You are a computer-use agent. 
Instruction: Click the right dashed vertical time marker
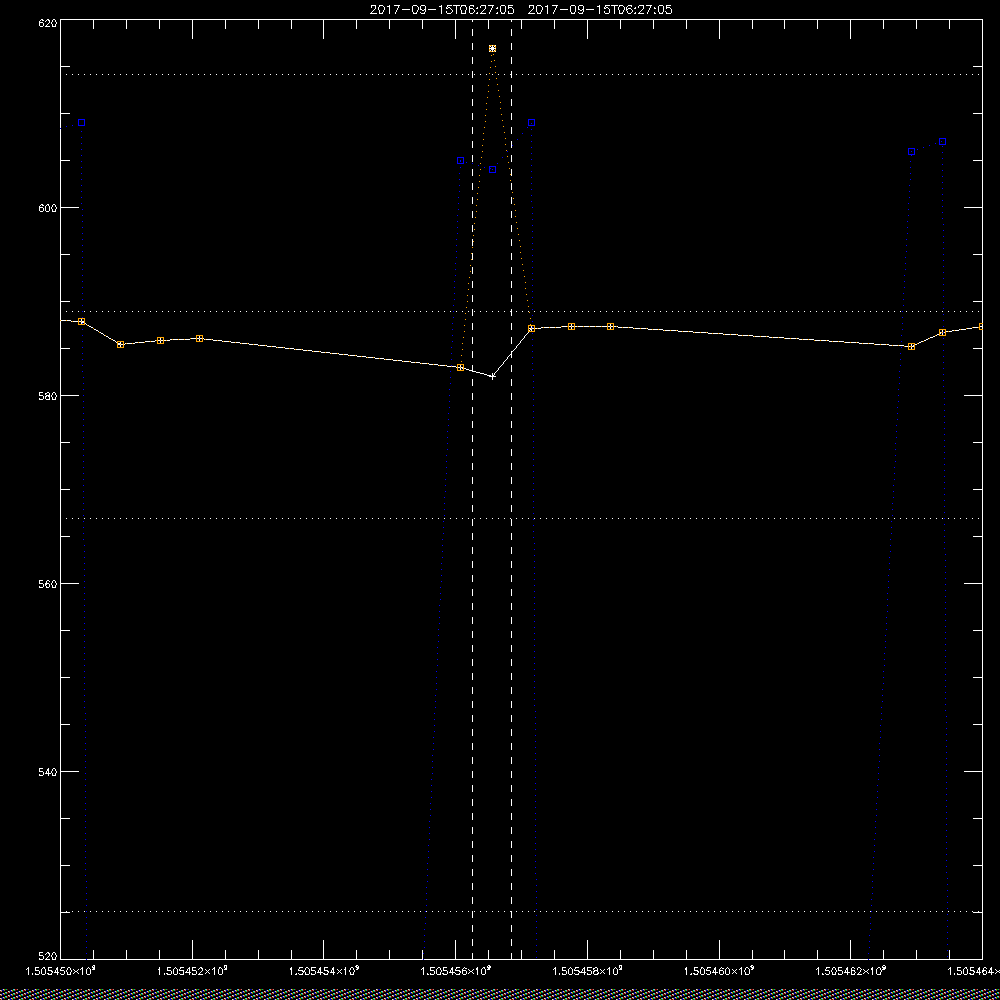(x=511, y=488)
